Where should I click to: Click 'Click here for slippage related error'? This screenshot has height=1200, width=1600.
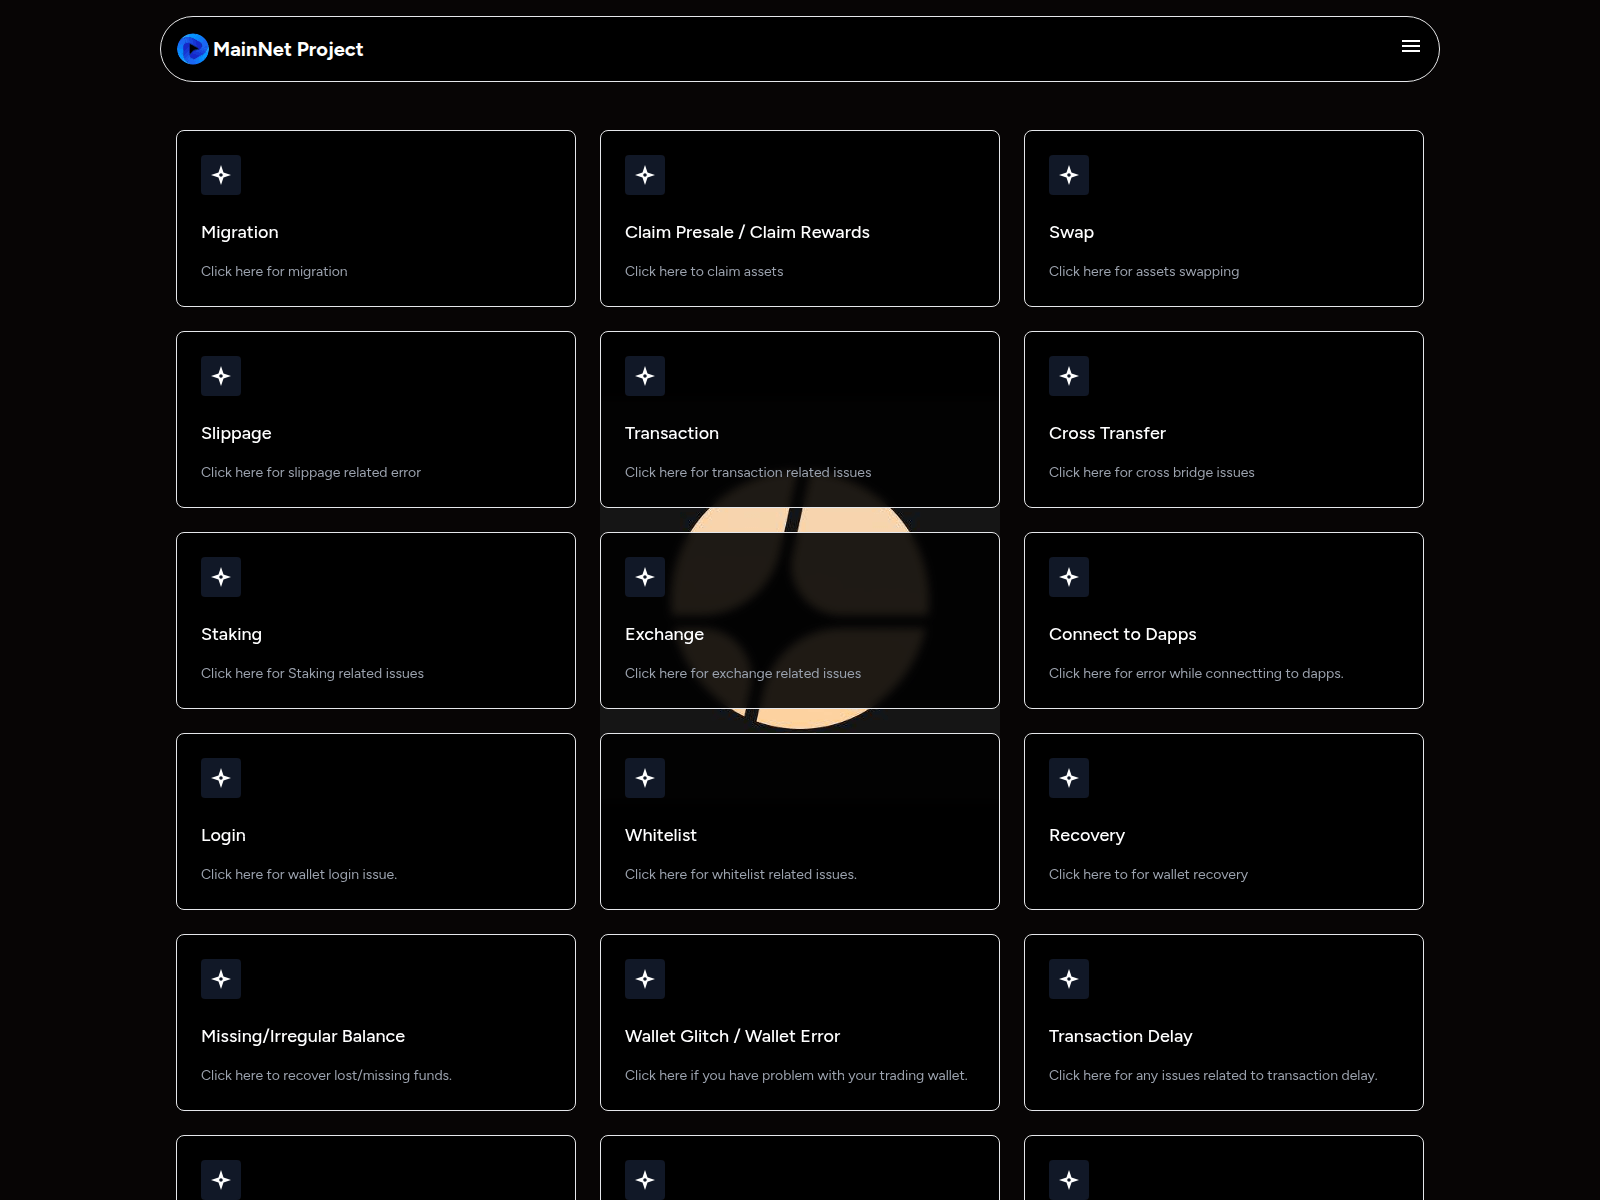pyautogui.click(x=311, y=472)
